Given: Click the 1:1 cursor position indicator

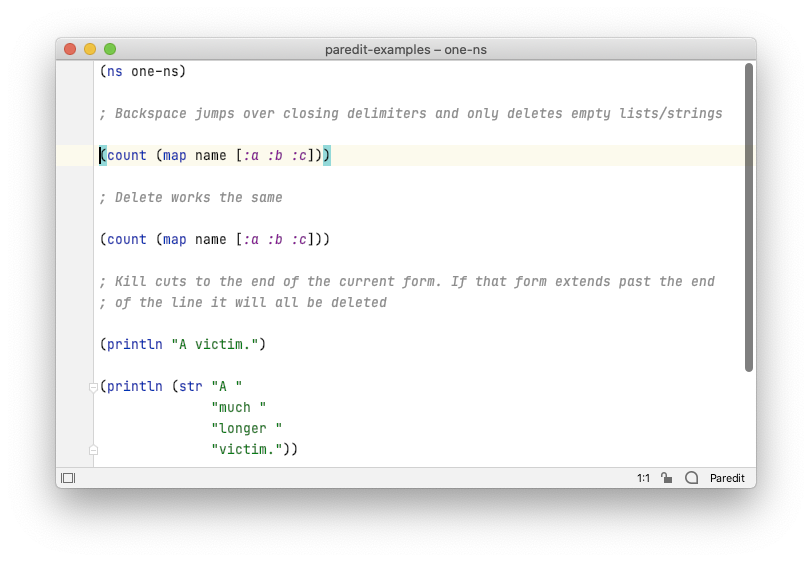Looking at the screenshot, I should pyautogui.click(x=643, y=478).
